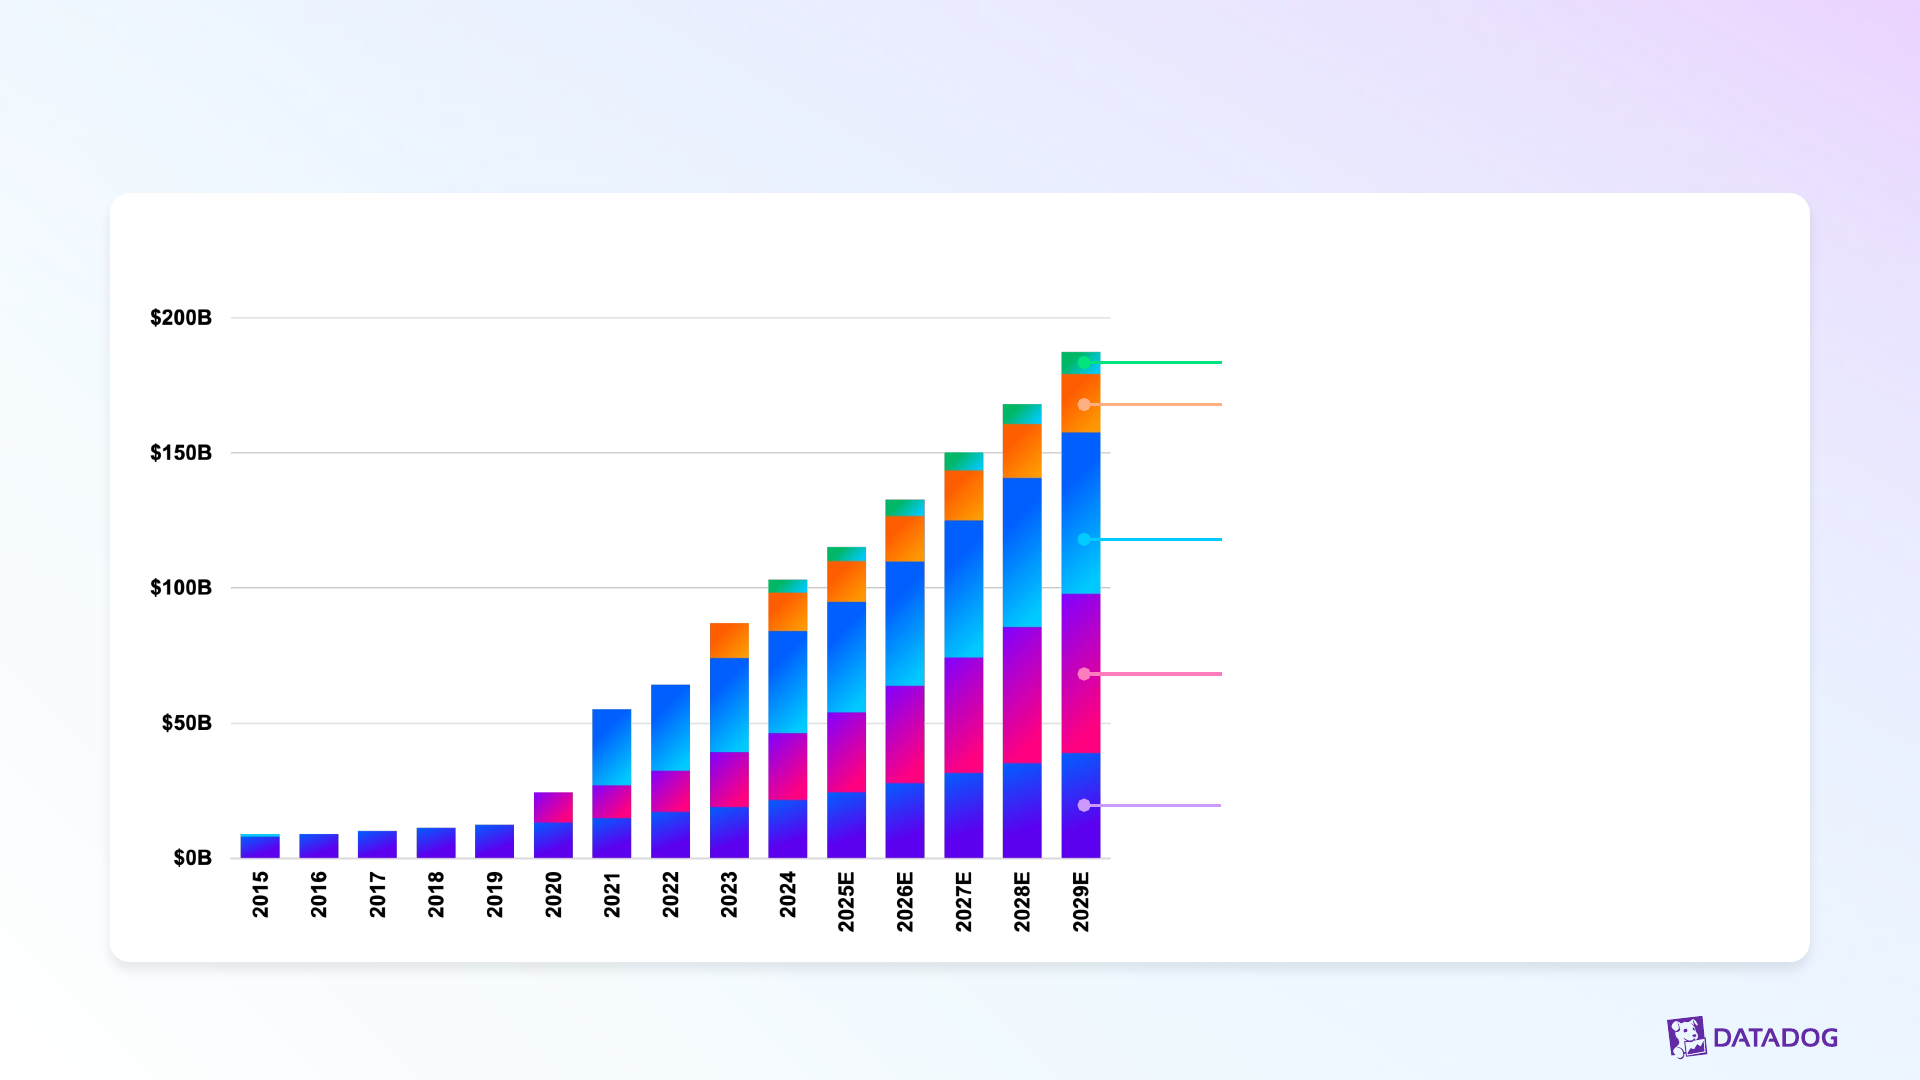Click the cyan callout dot on 2029E bar
The height and width of the screenshot is (1080, 1920).
pyautogui.click(x=1084, y=540)
